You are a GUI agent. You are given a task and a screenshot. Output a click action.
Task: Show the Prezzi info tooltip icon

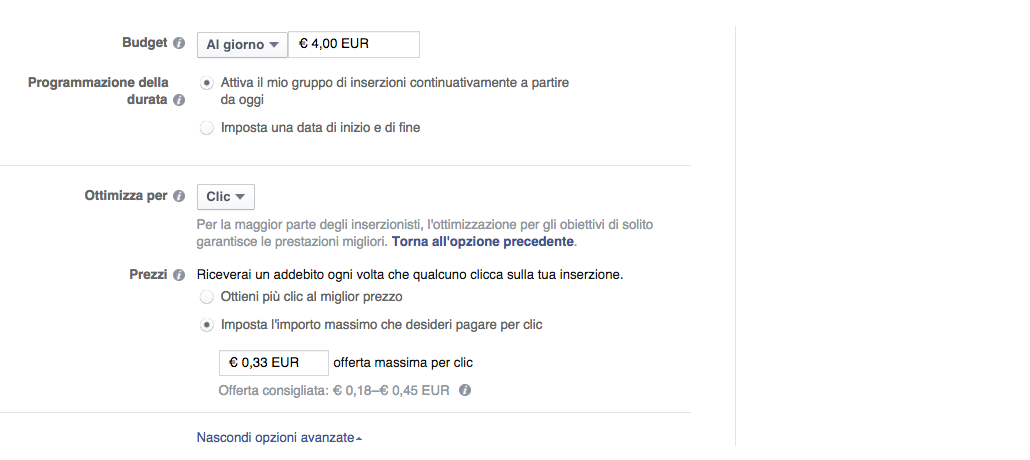179,275
